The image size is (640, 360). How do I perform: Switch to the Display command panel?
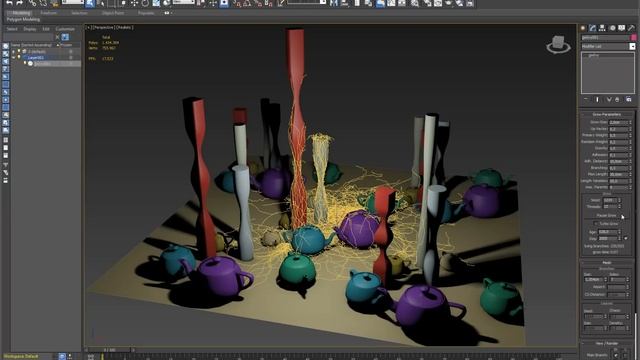point(621,28)
